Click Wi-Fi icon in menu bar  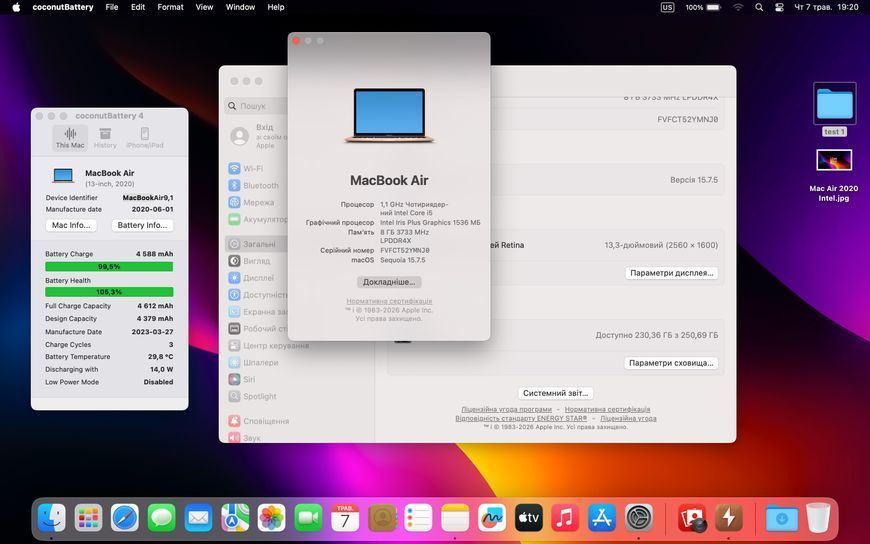pyautogui.click(x=738, y=7)
